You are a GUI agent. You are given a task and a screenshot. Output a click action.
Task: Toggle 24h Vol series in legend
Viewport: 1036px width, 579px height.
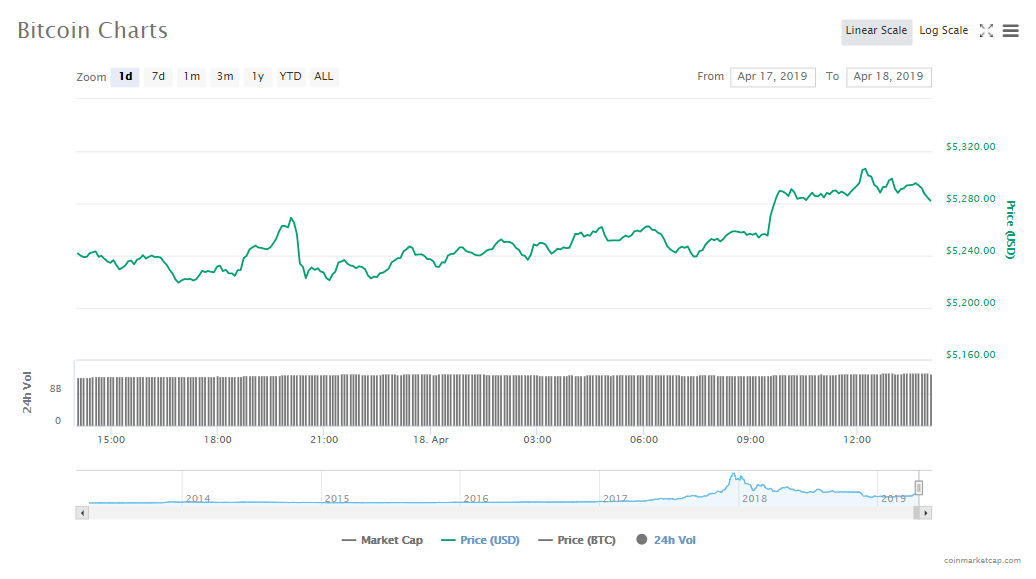click(665, 540)
